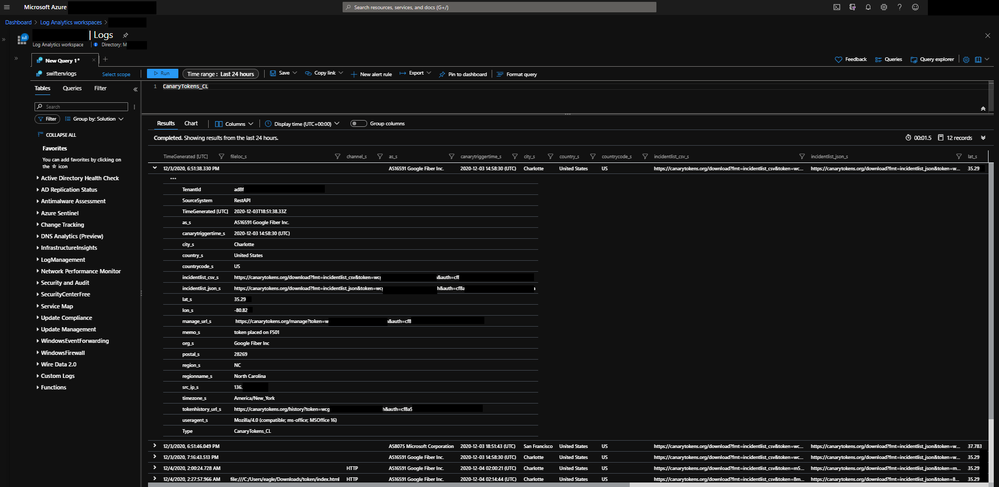The image size is (999, 487).
Task: Click the filter icon on the city_s column
Action: tap(550, 156)
